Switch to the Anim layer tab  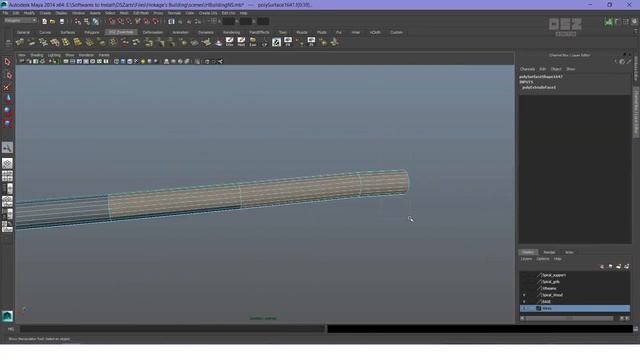tap(569, 252)
